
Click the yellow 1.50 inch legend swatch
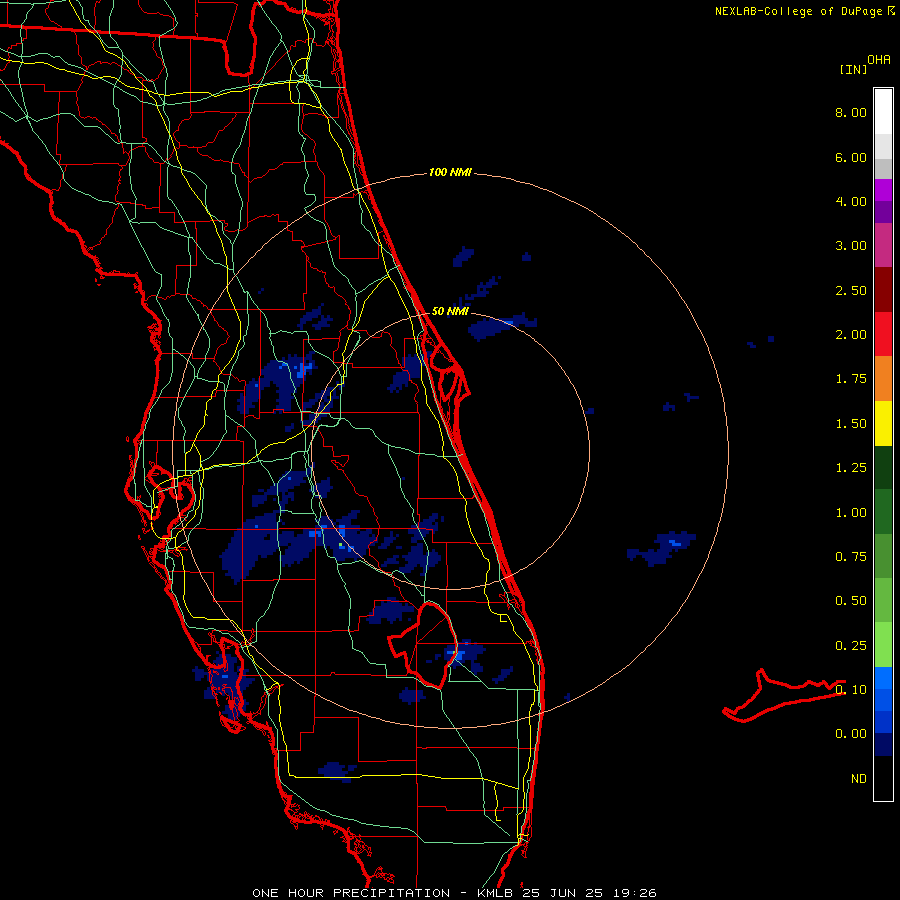pos(883,423)
